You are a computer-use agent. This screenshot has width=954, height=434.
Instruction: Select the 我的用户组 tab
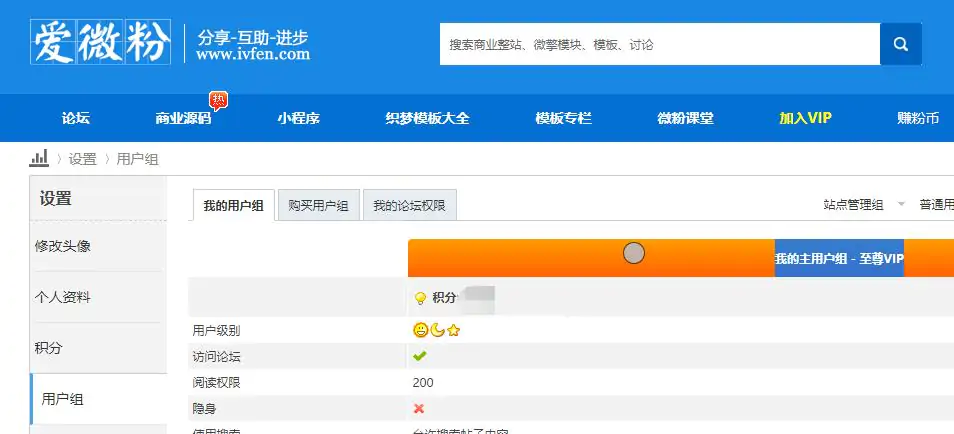pyautogui.click(x=234, y=205)
